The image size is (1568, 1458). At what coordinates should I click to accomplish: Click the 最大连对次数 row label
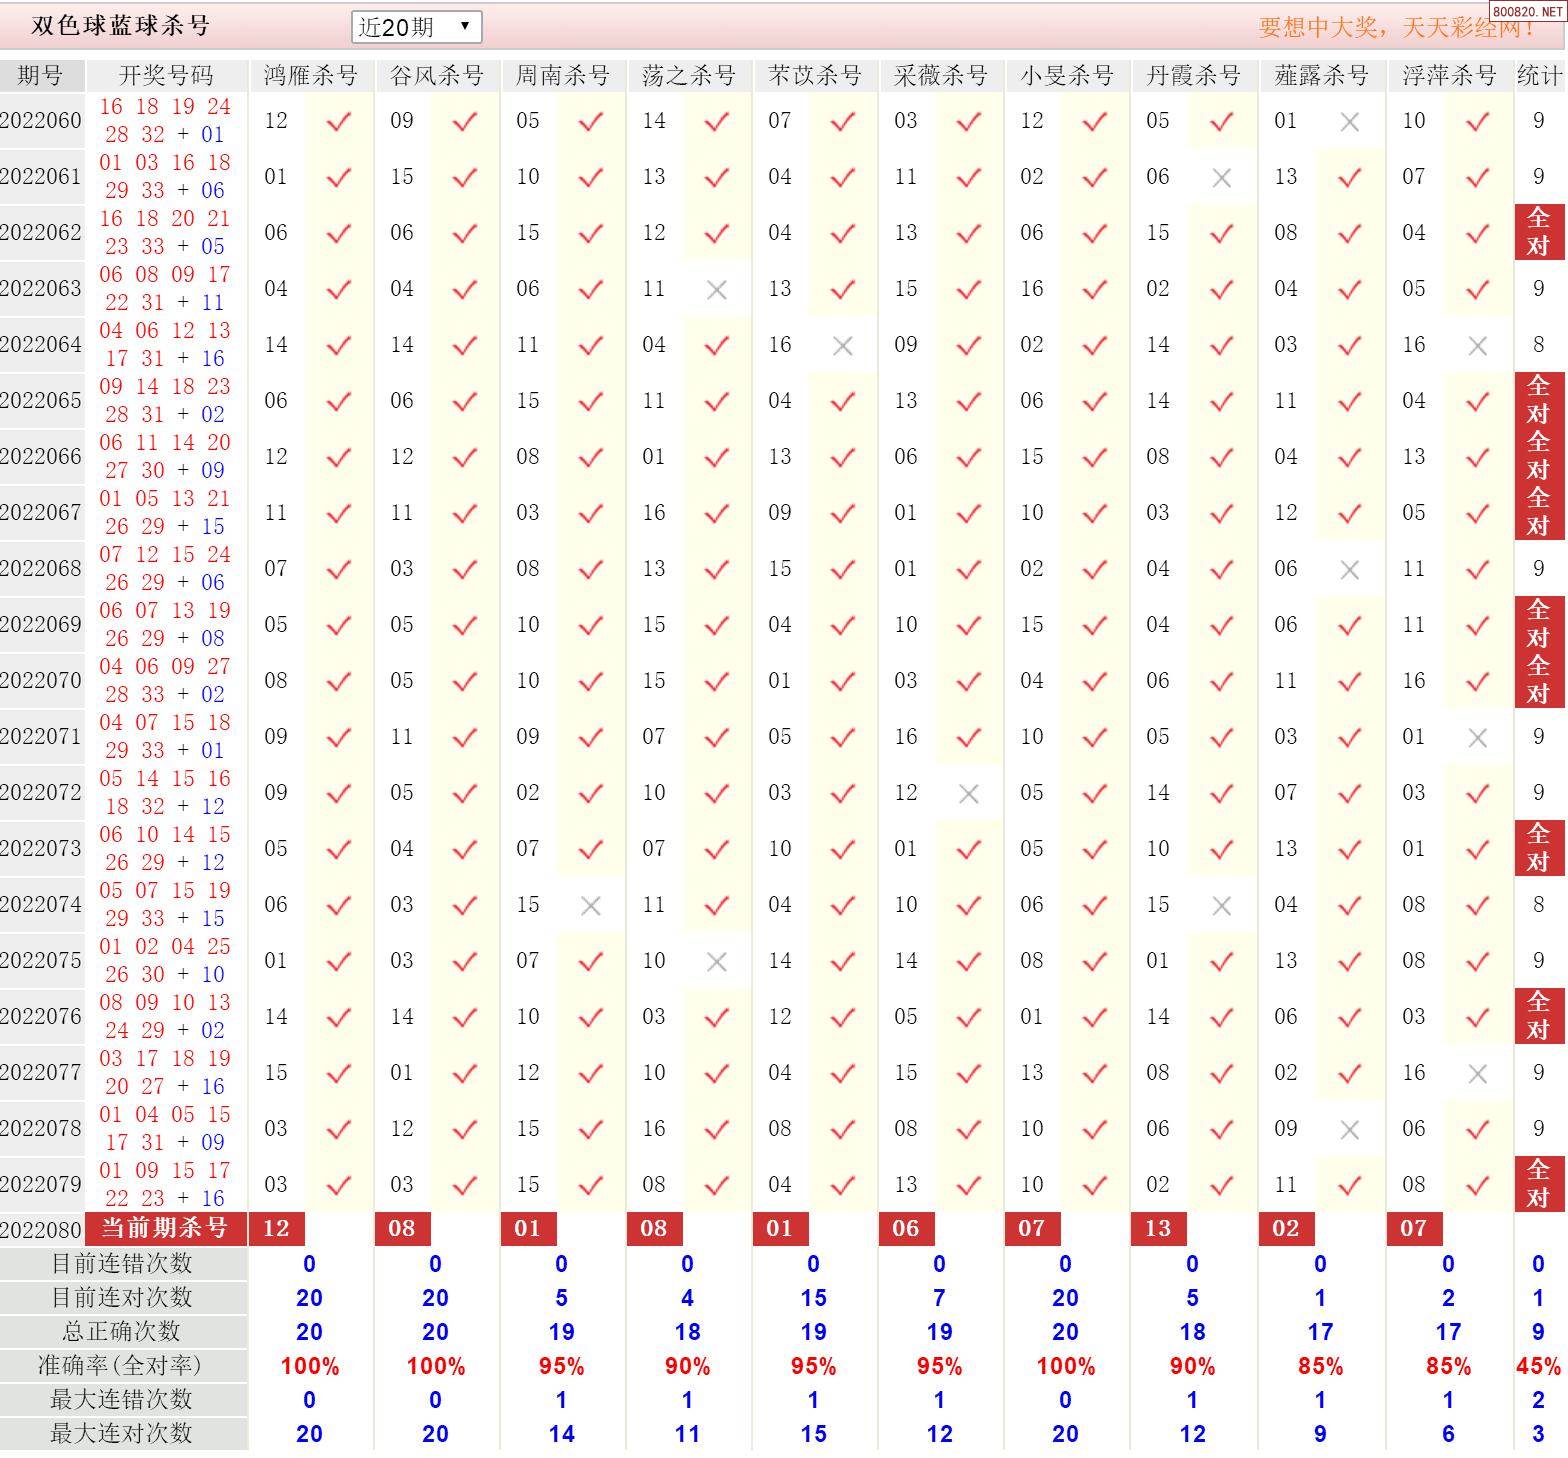(x=122, y=1434)
